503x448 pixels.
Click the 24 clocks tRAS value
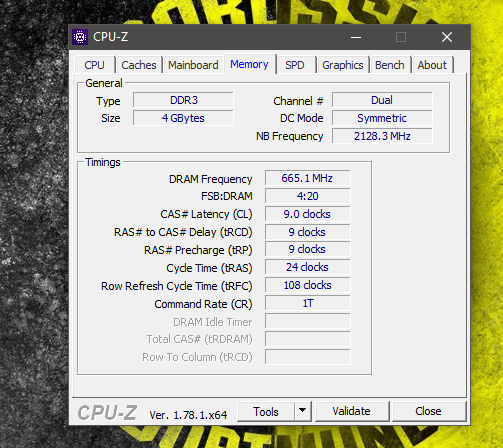point(307,267)
